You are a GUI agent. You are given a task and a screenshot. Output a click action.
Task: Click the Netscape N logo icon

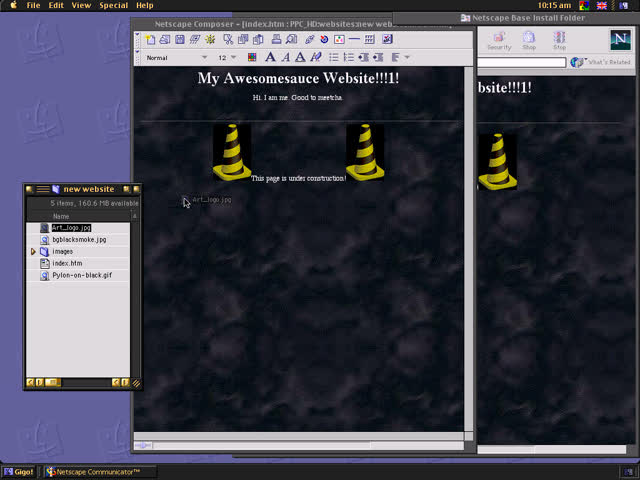(x=622, y=39)
